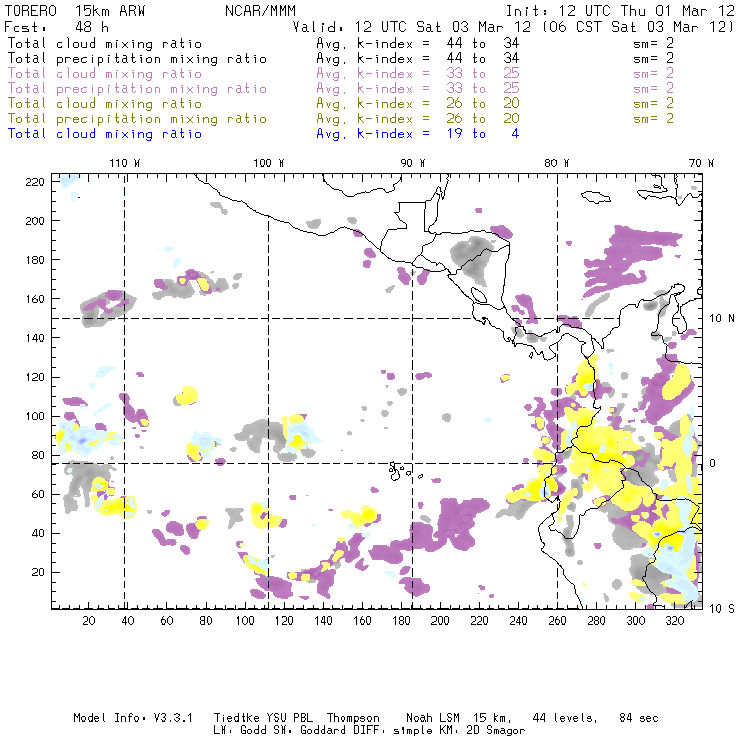The image size is (740, 740).
Task: Click the "Tiedtke" scheme name in footer
Action: pos(236,718)
